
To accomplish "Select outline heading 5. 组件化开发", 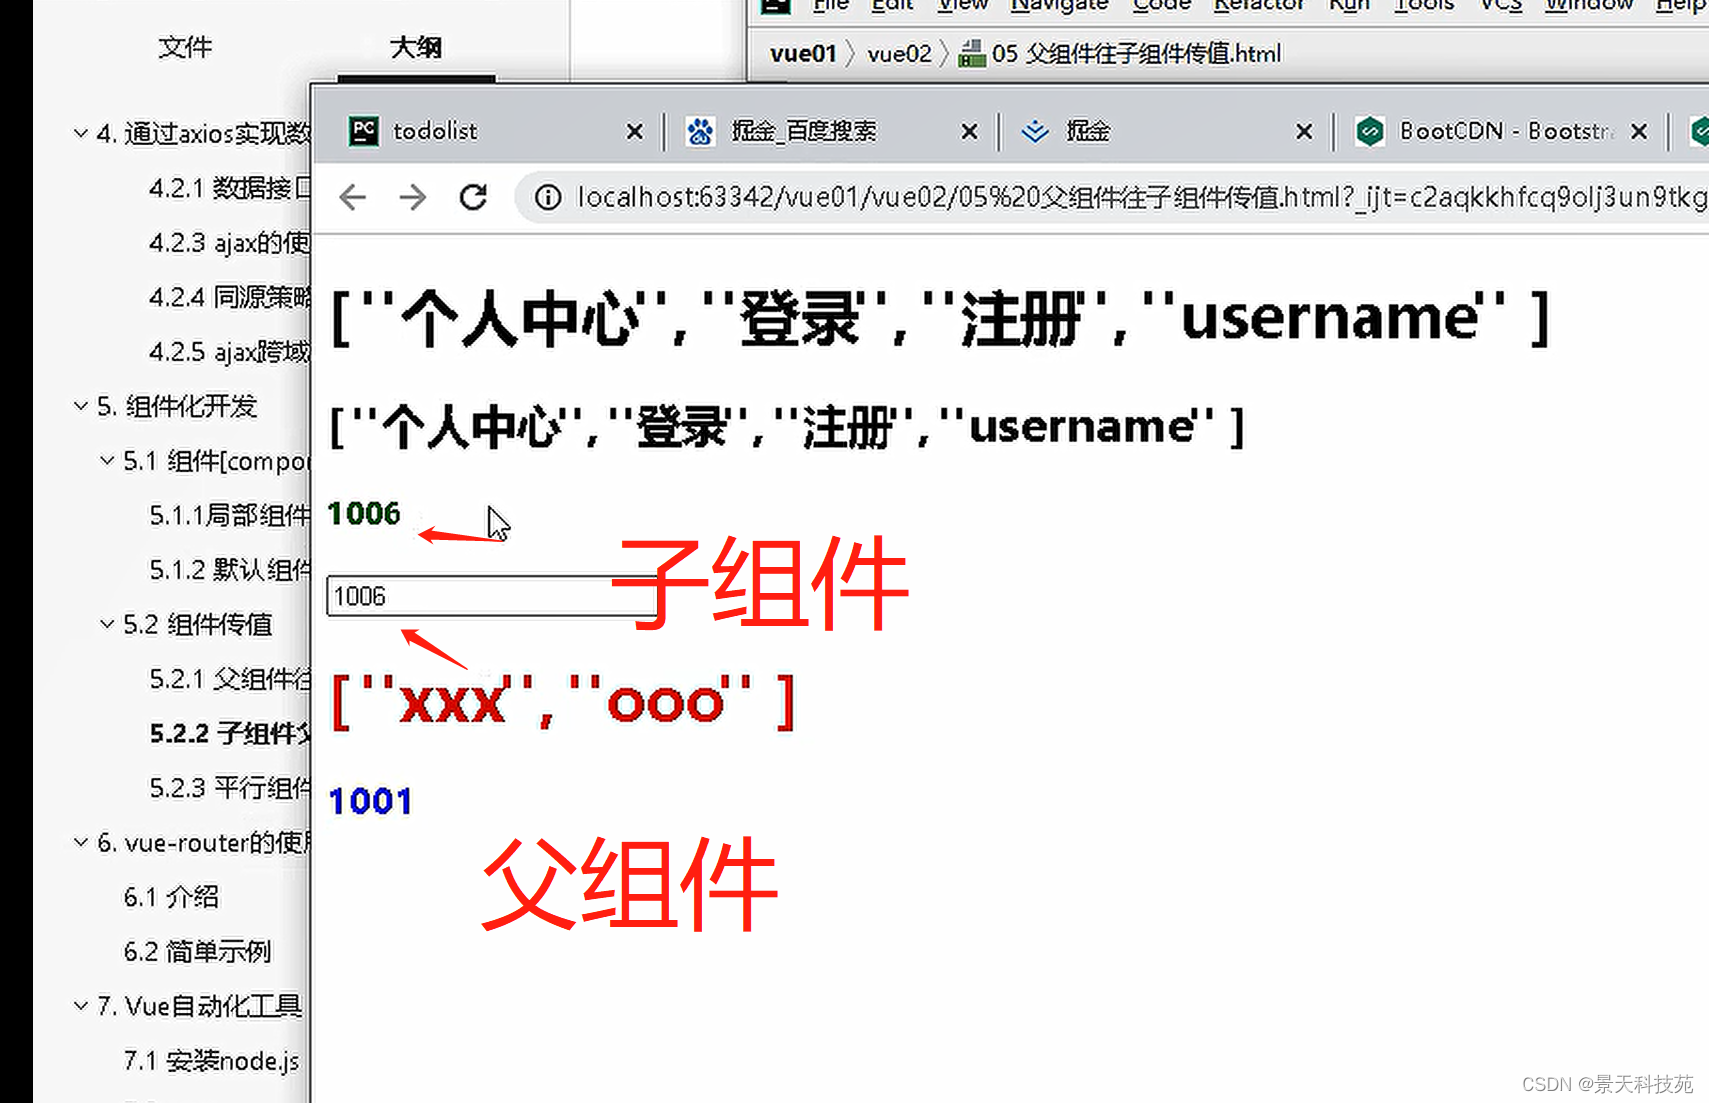I will click(177, 406).
